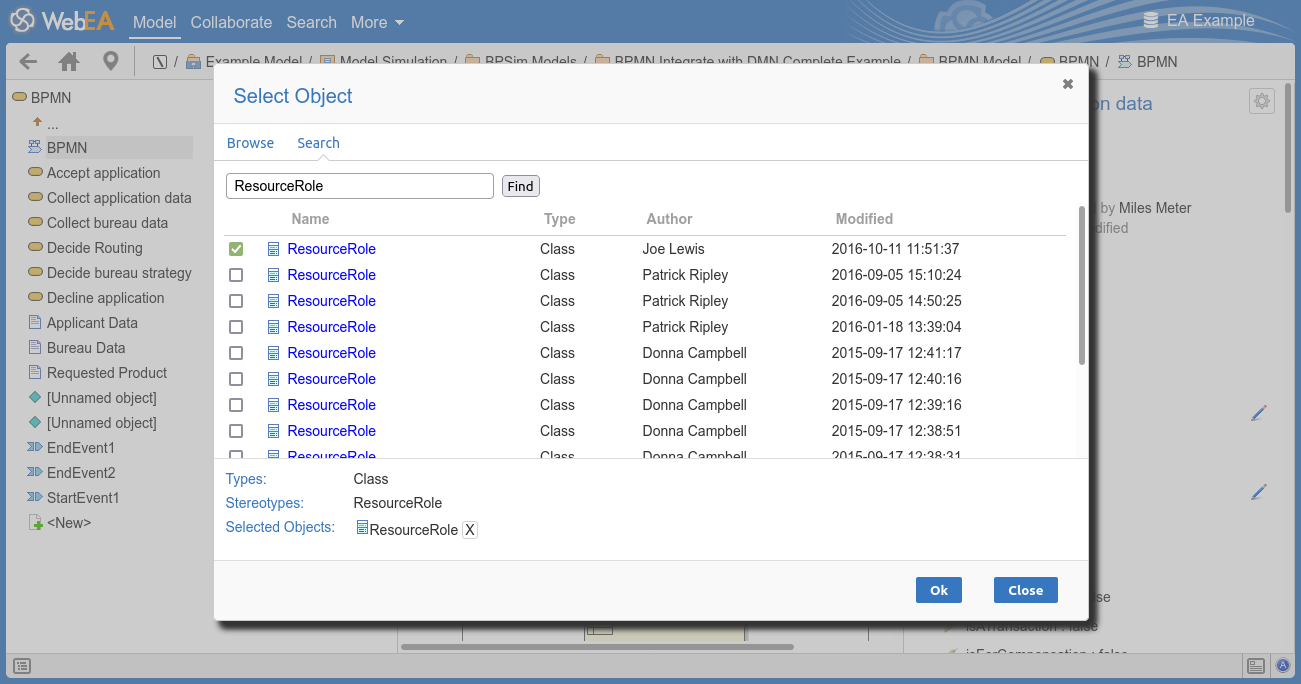
Task: Tick the ResourceRole modified 2015-09-17 12:41:17
Action: click(236, 353)
